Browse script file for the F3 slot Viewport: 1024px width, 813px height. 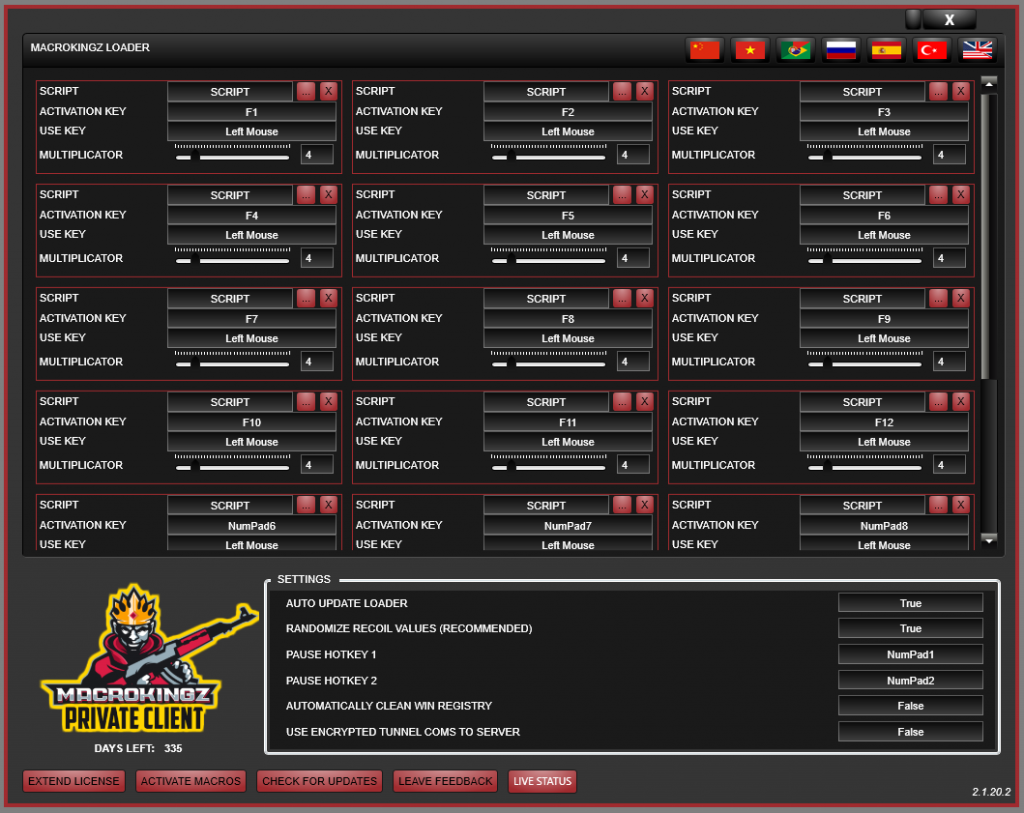(x=938, y=91)
